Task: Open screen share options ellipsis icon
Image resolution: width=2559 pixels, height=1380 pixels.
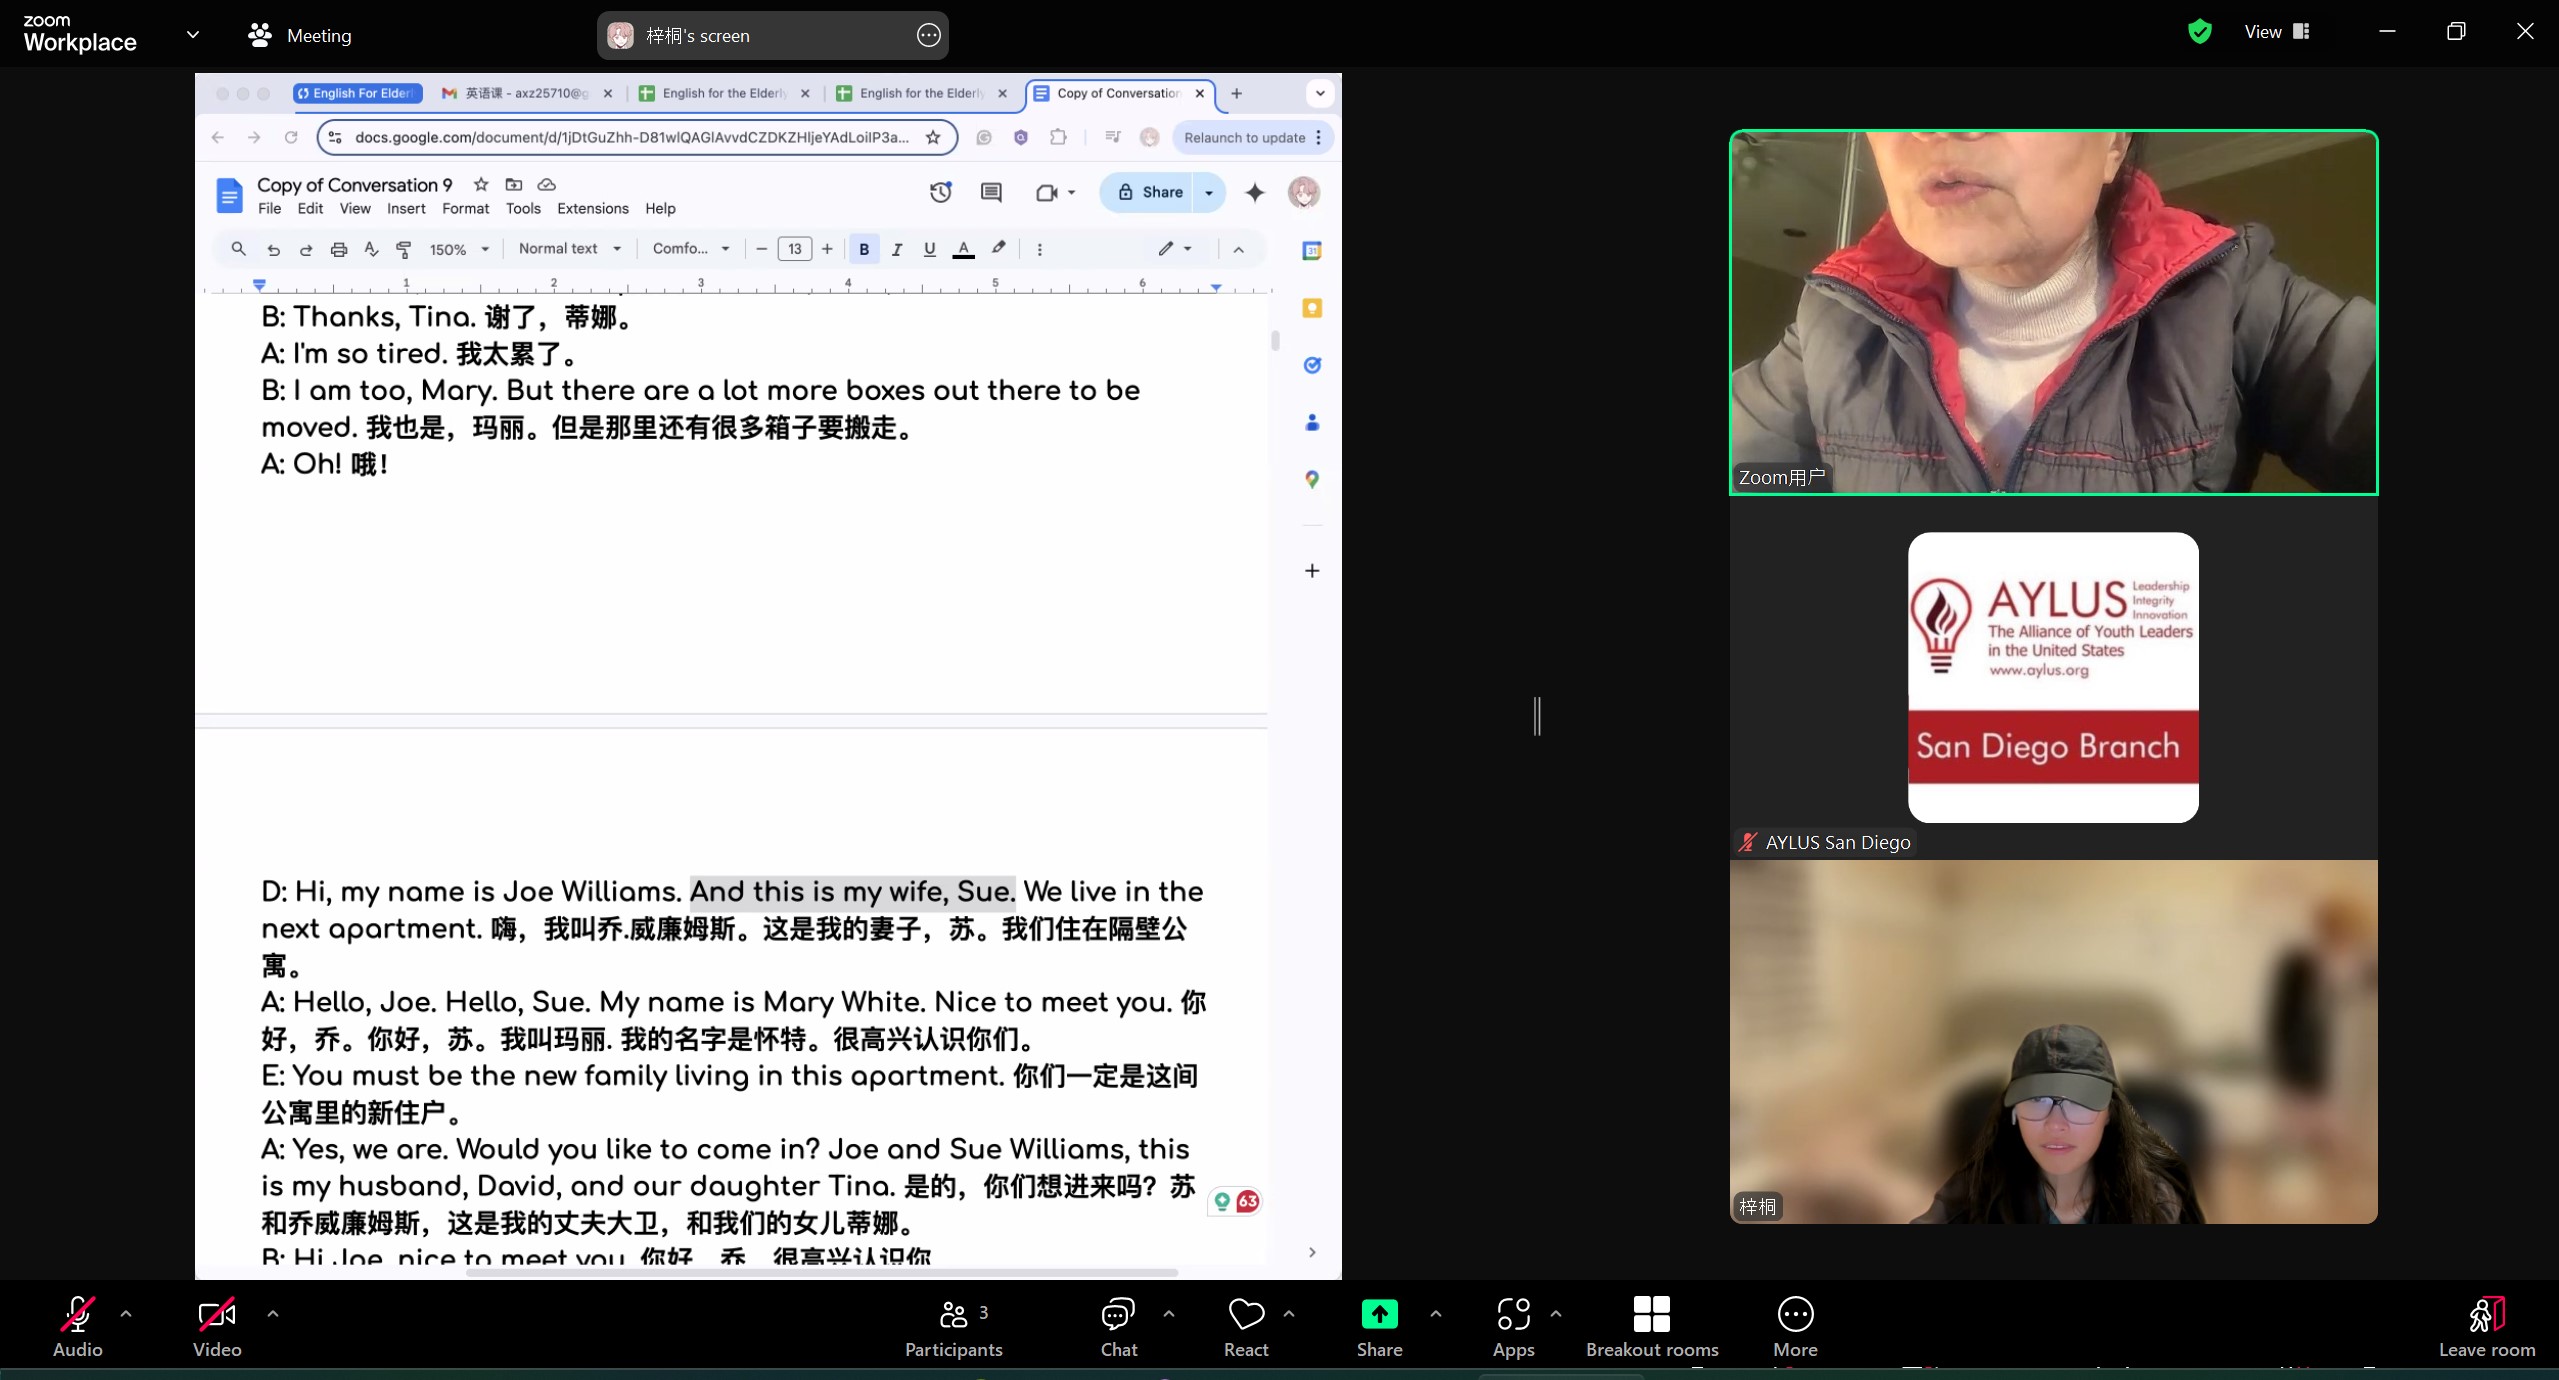Action: 928,35
